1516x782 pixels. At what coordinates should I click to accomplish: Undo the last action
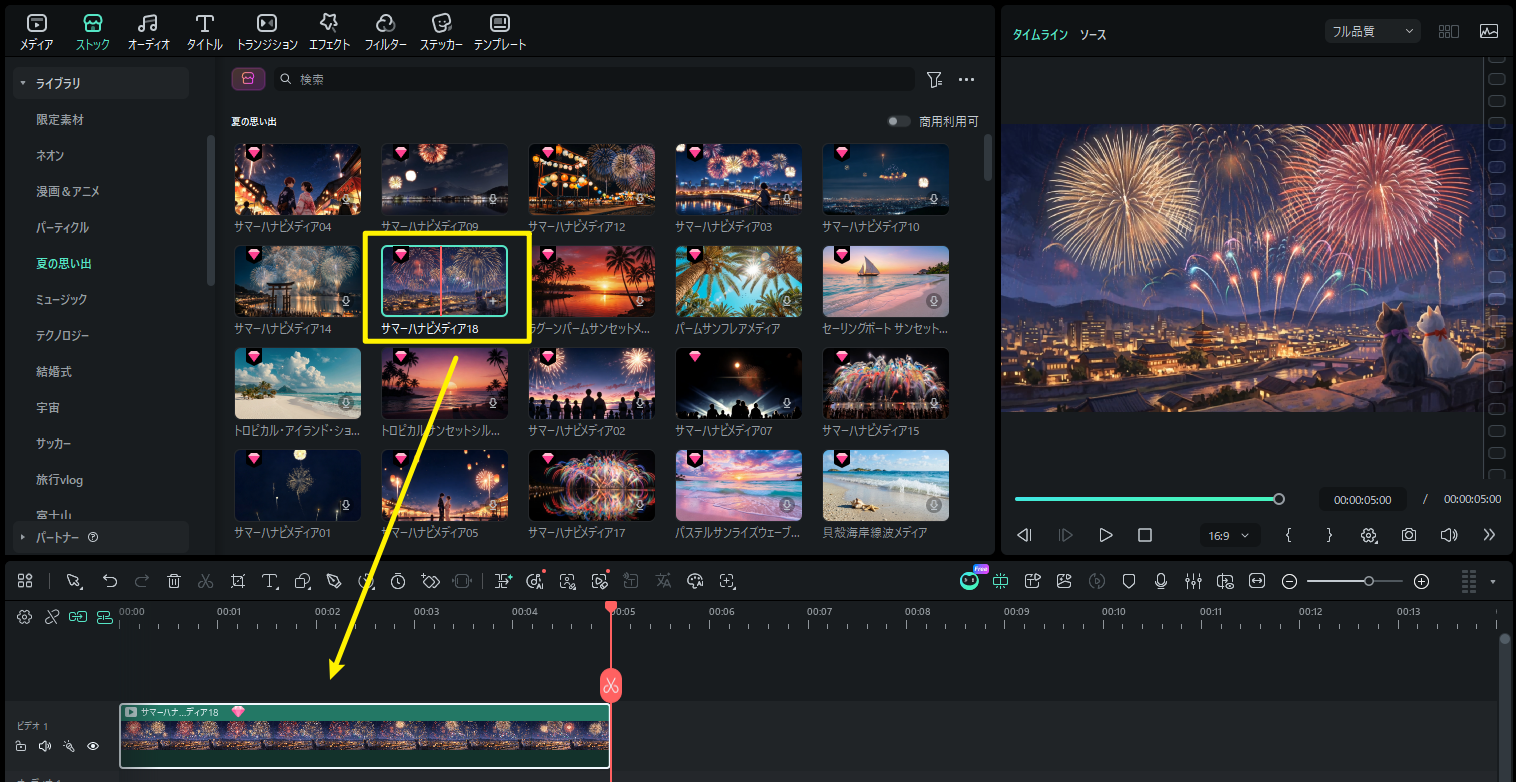pyautogui.click(x=110, y=581)
